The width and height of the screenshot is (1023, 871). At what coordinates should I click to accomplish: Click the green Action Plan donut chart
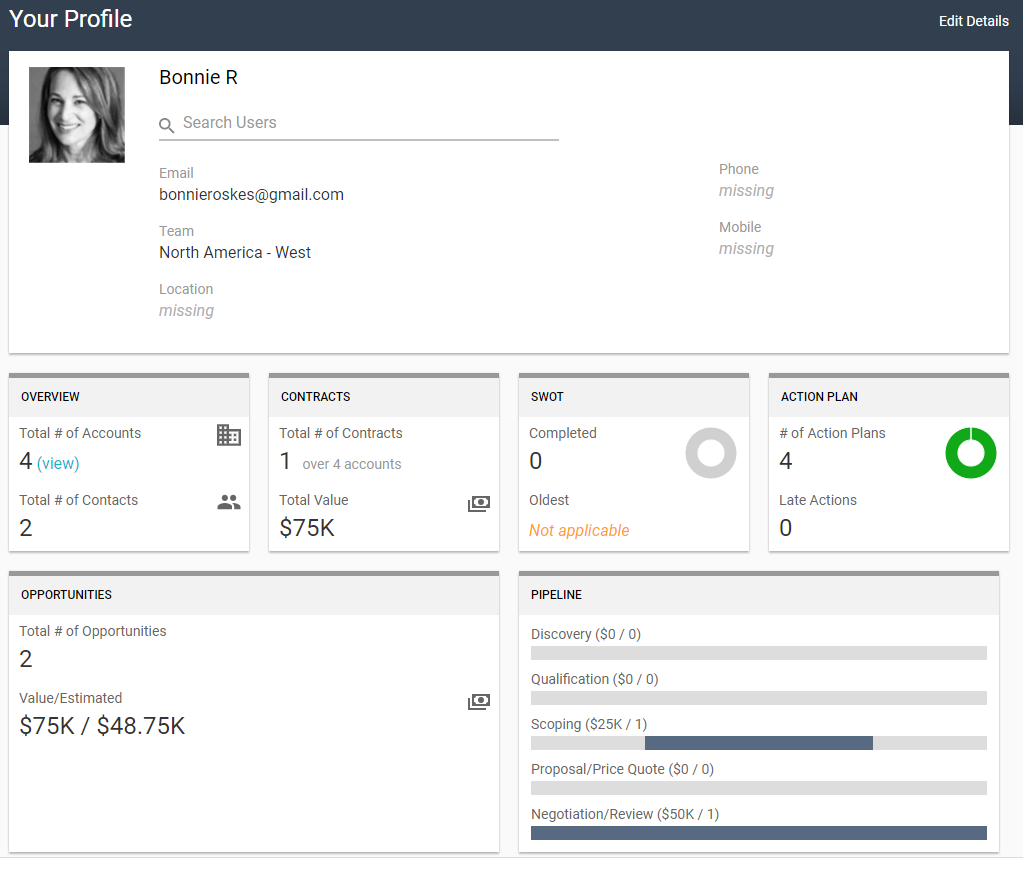pyautogui.click(x=970, y=453)
